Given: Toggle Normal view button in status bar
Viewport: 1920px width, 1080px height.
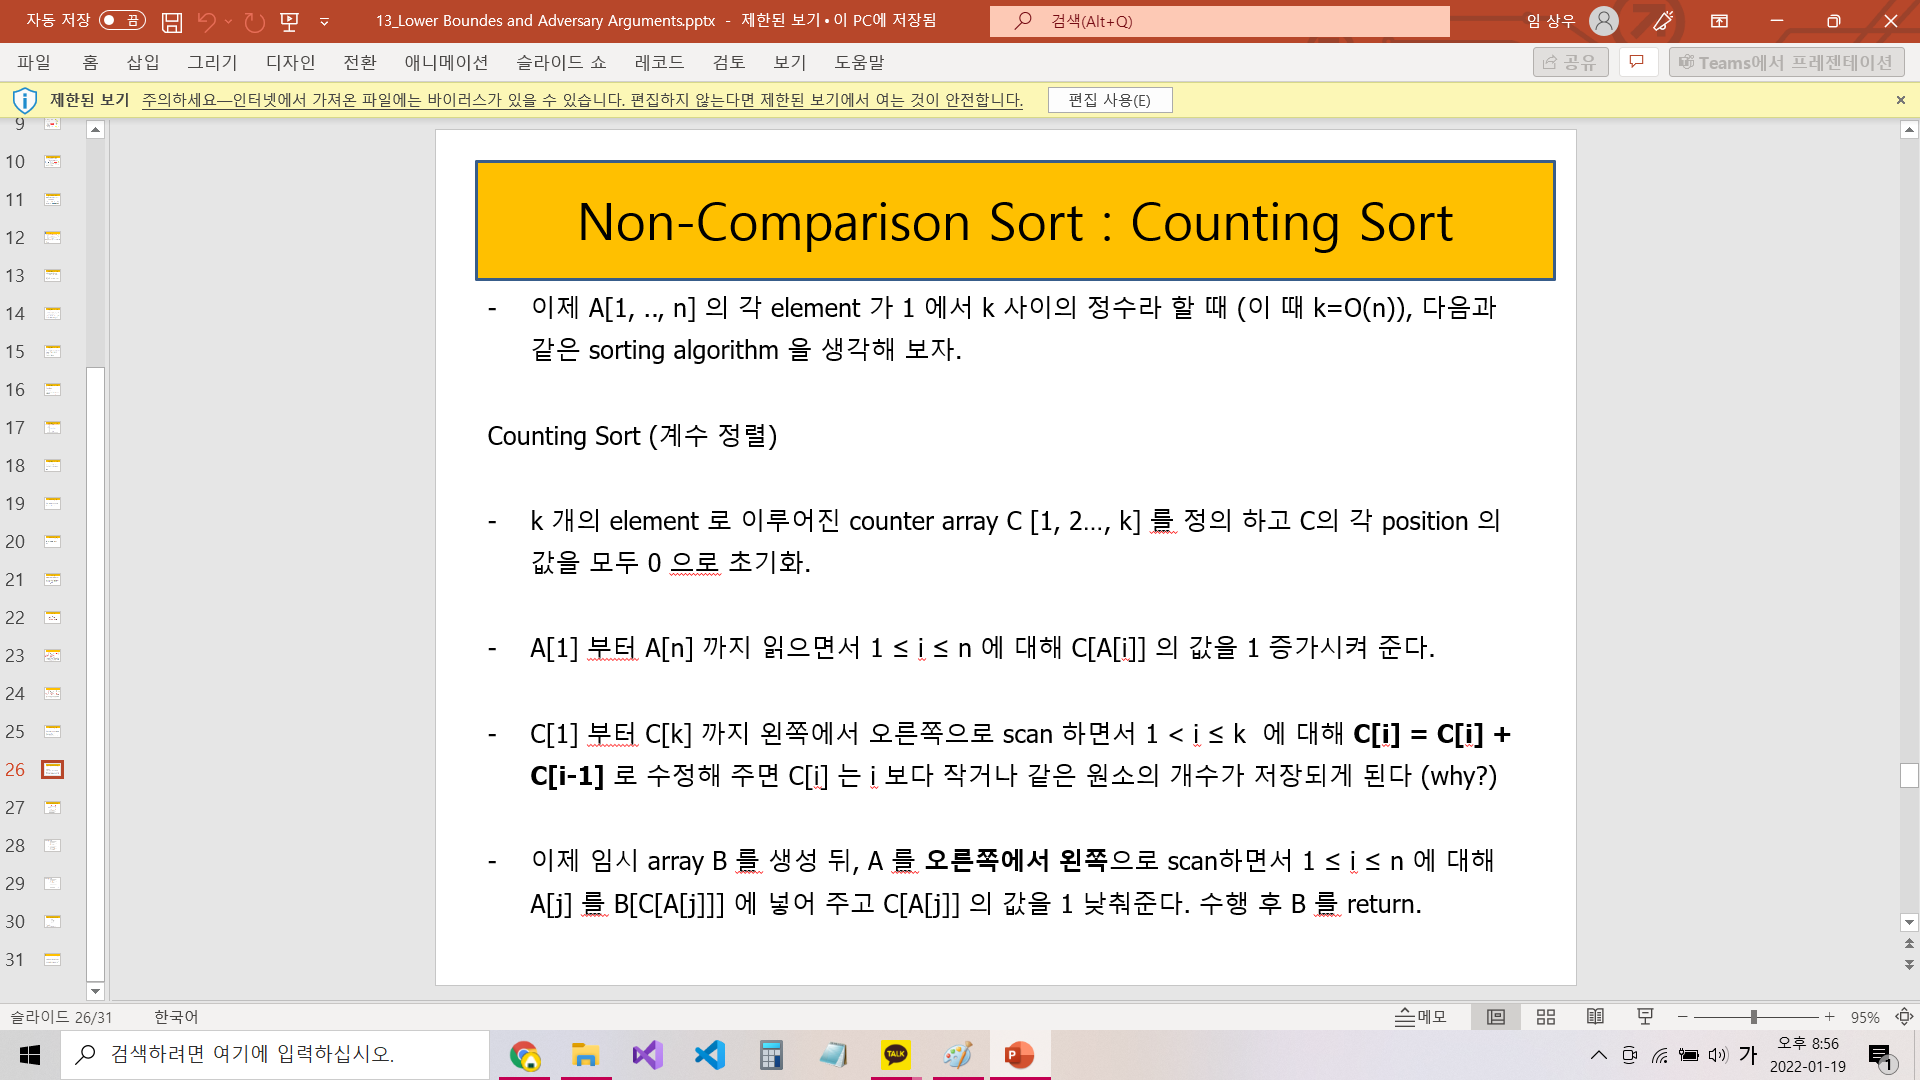Looking at the screenshot, I should (1496, 1017).
